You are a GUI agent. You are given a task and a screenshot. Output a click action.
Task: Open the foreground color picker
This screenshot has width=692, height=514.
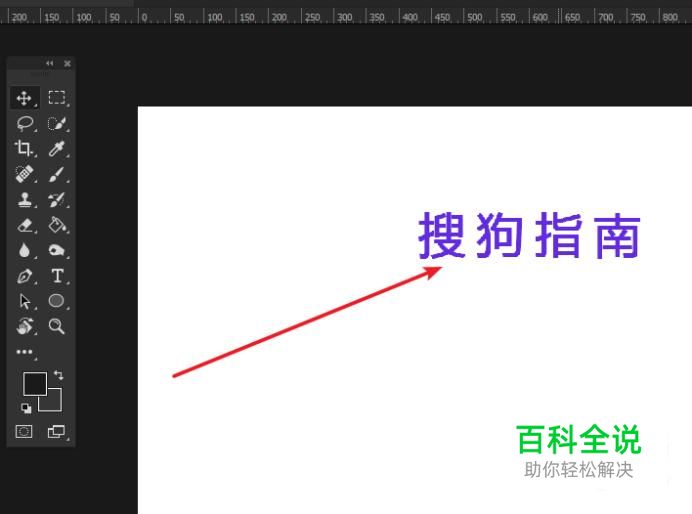pos(34,383)
